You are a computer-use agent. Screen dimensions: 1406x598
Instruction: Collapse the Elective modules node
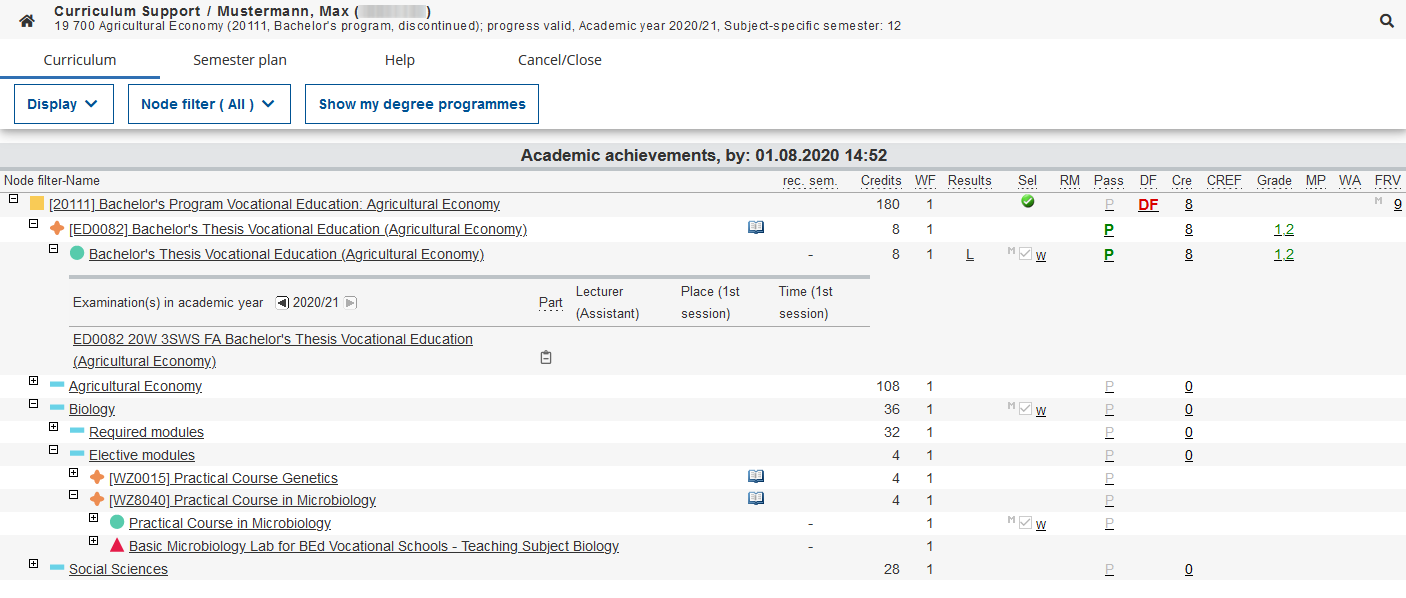click(x=54, y=450)
